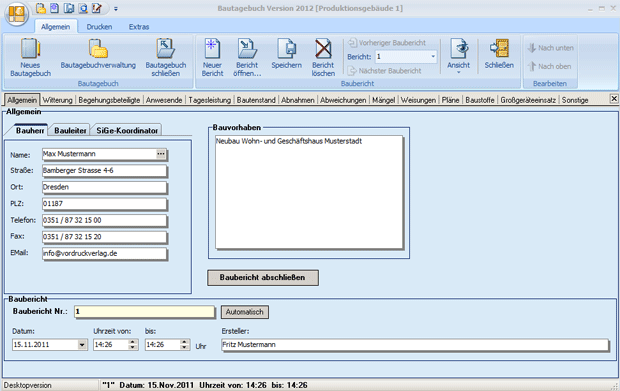
Task: Switch to the Bauleiter sub-tab
Action: click(70, 130)
